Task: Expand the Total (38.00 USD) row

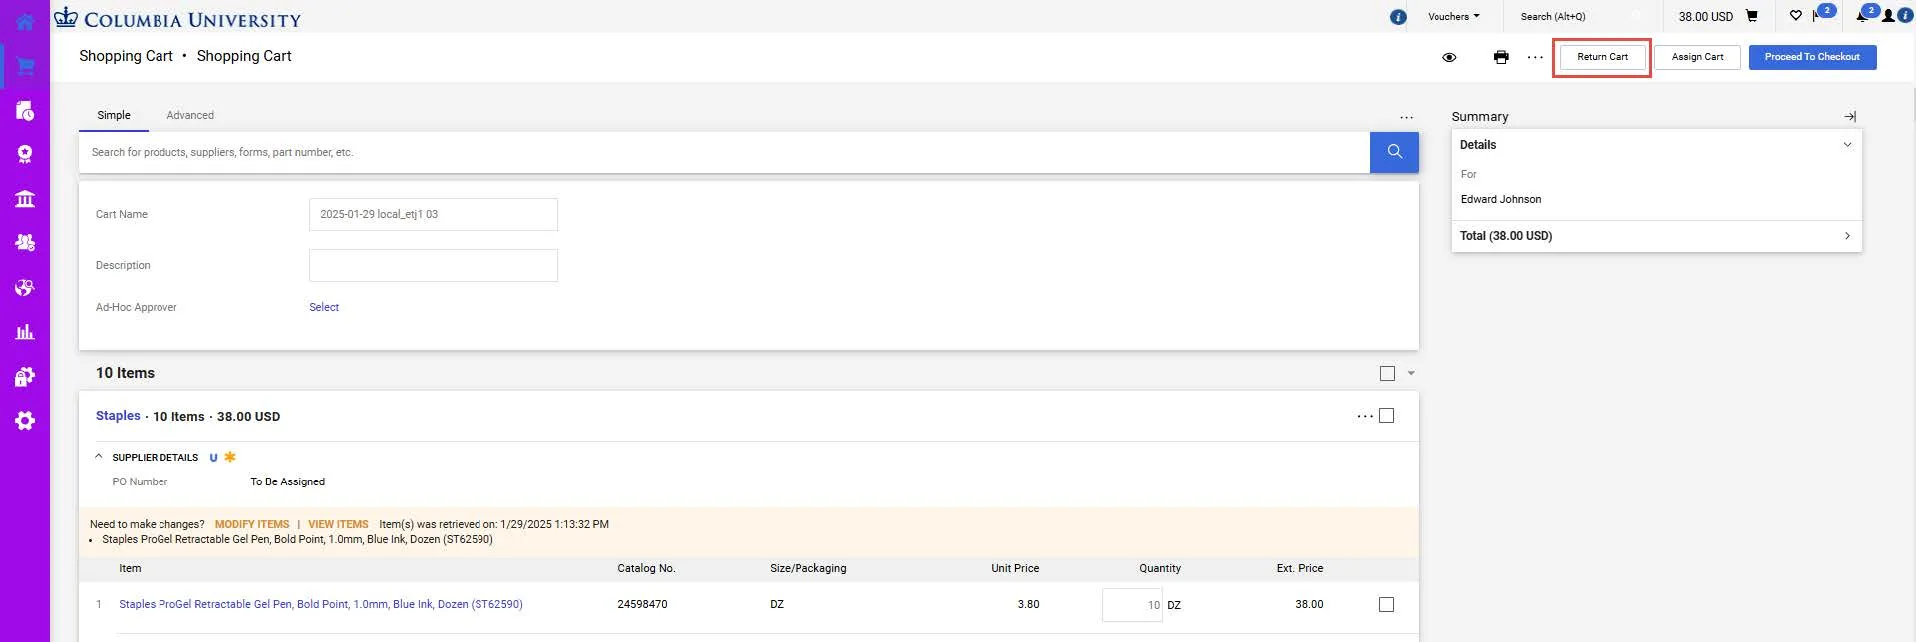Action: tap(1656, 236)
